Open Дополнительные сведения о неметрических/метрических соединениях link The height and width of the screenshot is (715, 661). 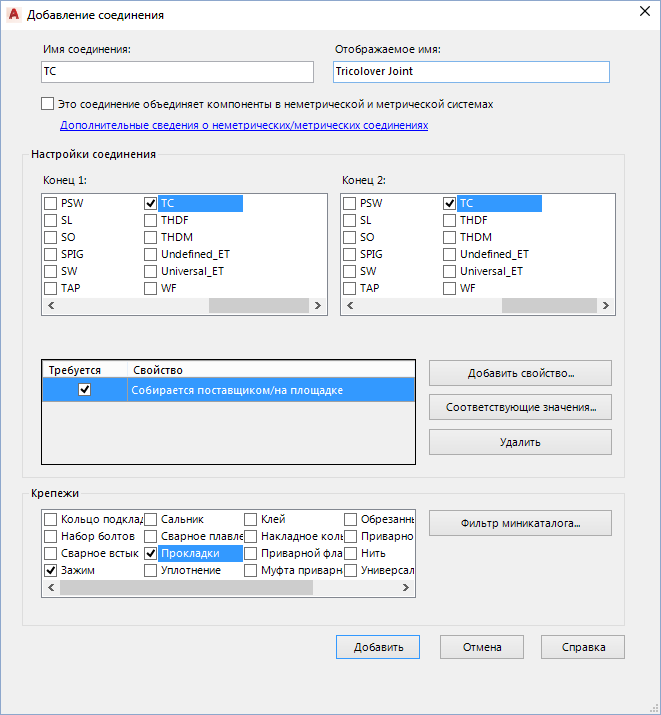(x=244, y=126)
